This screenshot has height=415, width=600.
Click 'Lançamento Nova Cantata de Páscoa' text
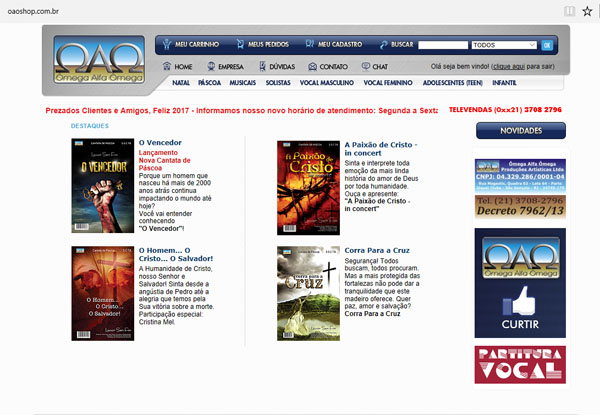pos(165,160)
